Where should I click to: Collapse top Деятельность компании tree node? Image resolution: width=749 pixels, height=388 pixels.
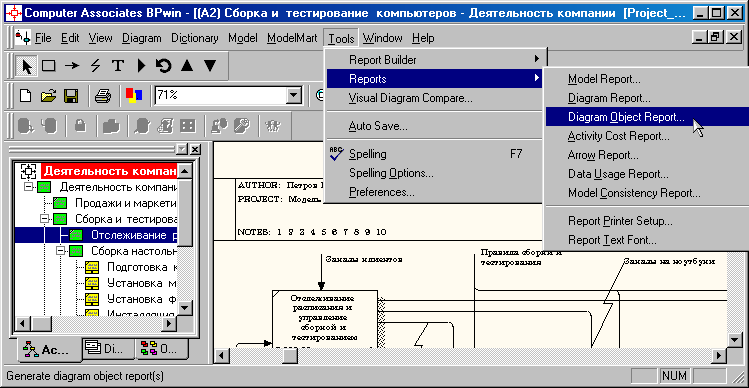[x=28, y=187]
